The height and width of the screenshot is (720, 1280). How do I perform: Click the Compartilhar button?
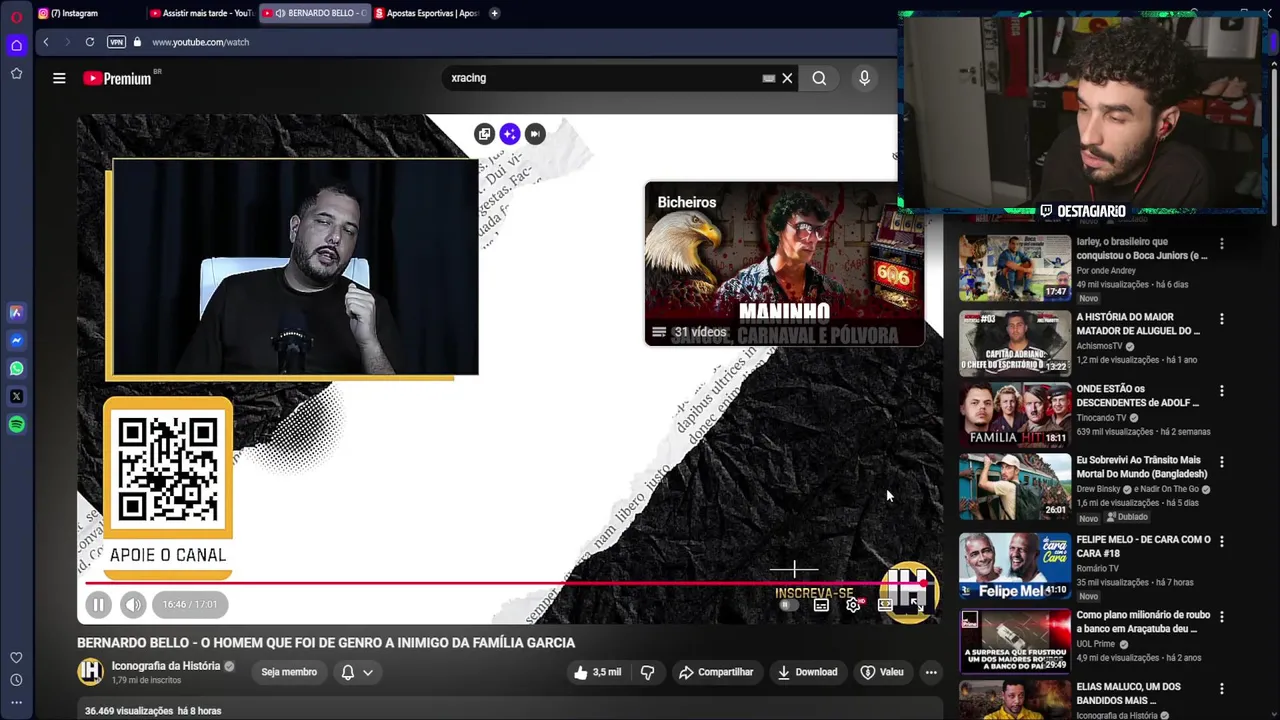click(x=716, y=672)
